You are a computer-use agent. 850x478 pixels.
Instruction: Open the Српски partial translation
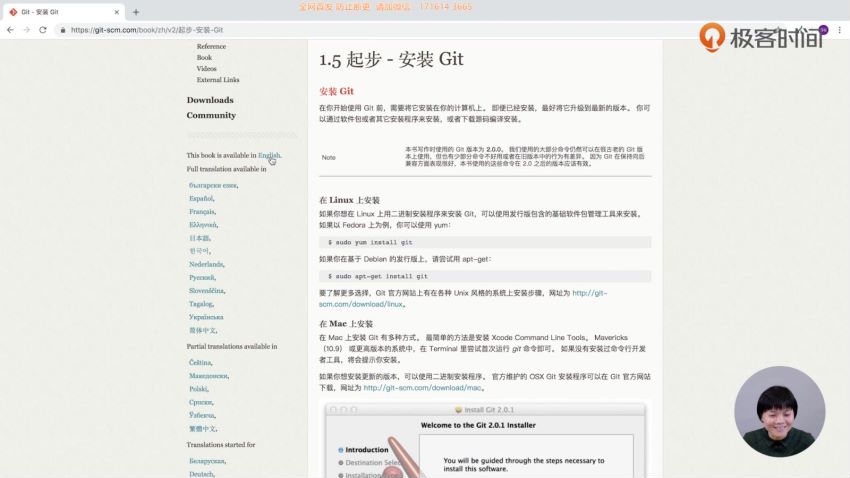click(201, 402)
